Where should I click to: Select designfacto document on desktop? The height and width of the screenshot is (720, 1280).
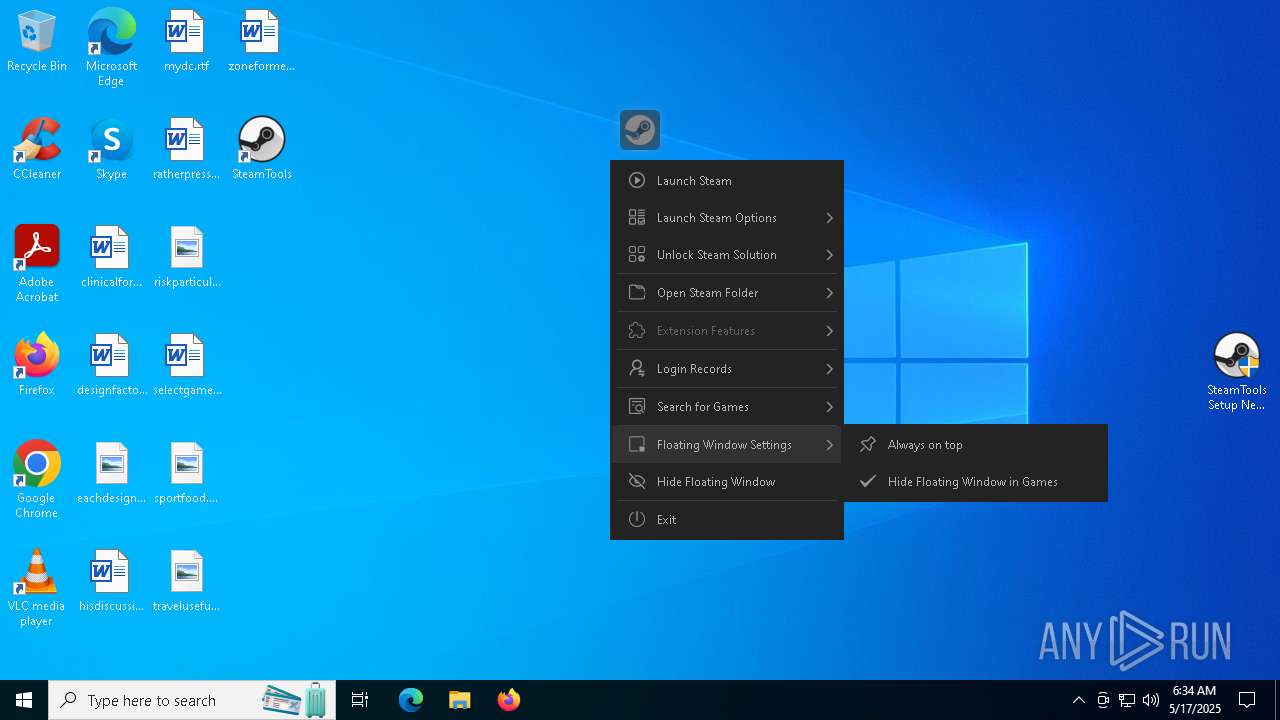(111, 365)
